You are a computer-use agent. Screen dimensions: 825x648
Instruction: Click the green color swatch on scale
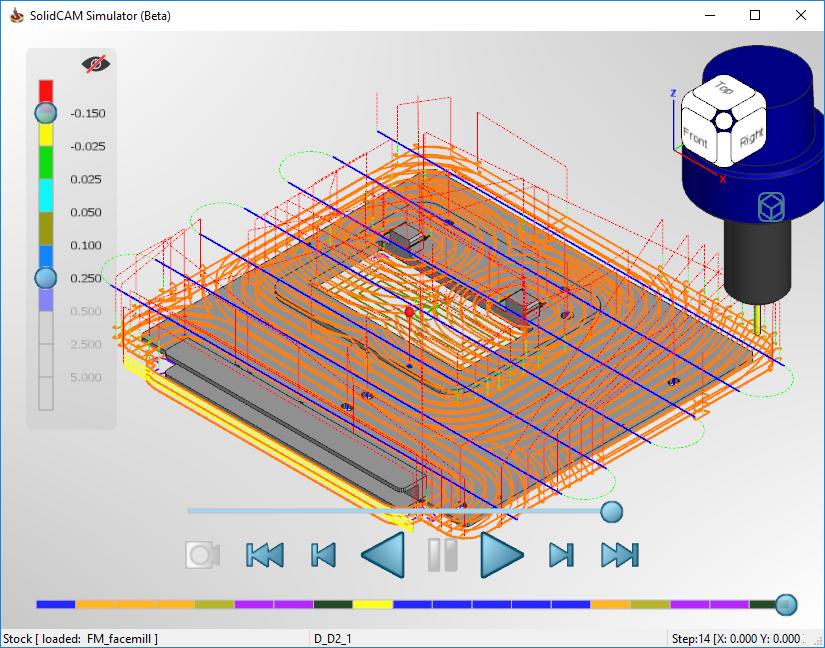(x=46, y=162)
